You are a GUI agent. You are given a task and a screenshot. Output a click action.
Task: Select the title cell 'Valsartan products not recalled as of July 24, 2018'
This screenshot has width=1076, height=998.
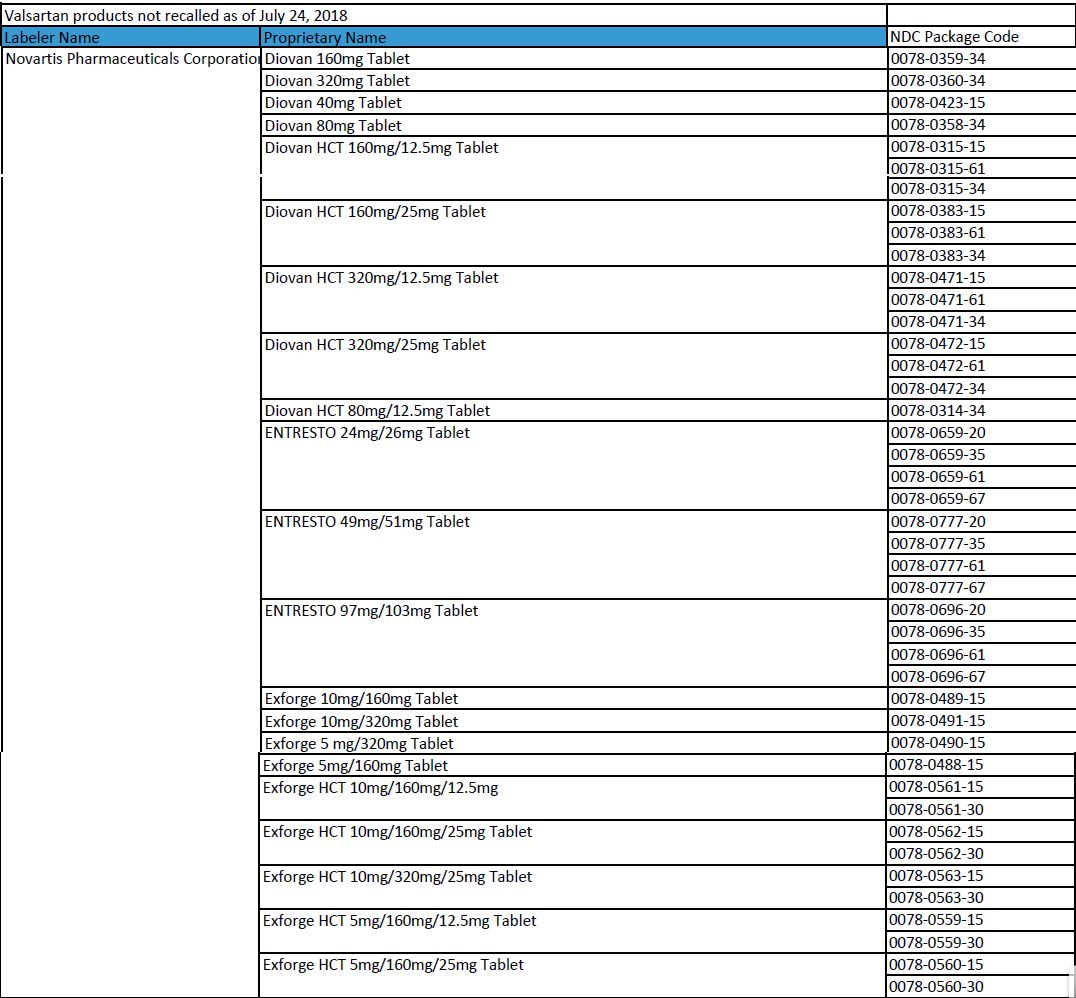[445, 15]
